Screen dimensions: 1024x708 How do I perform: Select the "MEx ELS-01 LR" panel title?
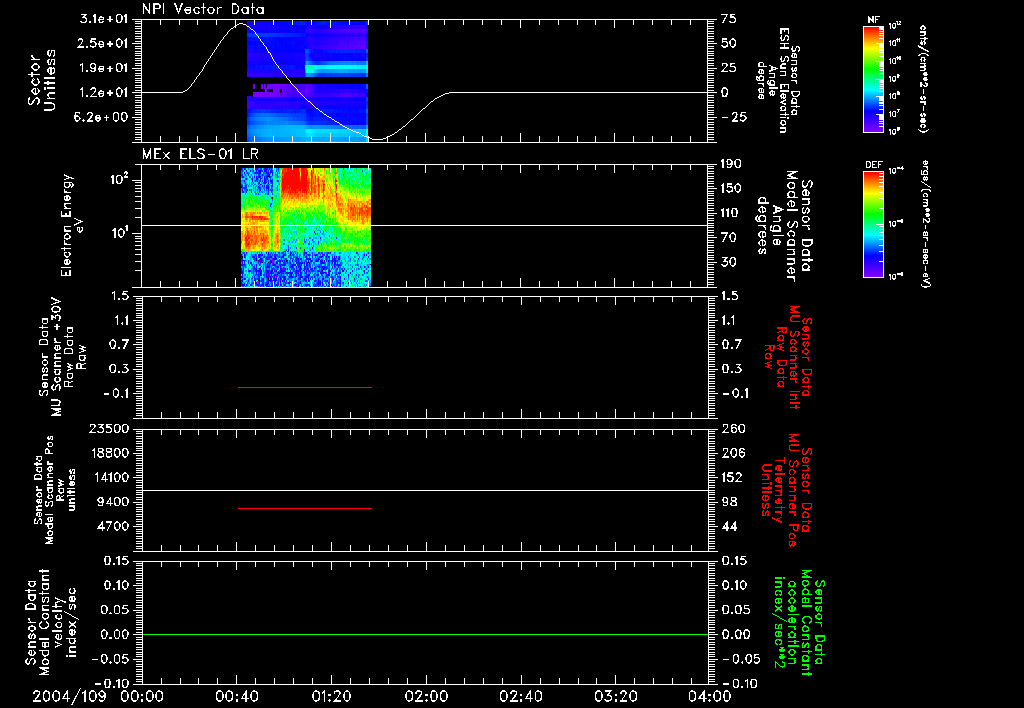coord(200,154)
